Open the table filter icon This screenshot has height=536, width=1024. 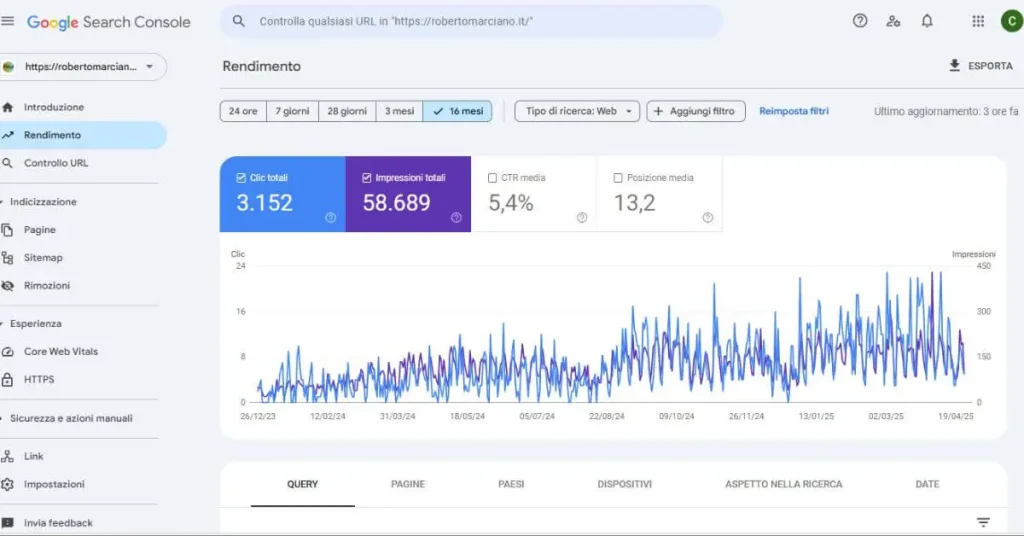pyautogui.click(x=983, y=522)
